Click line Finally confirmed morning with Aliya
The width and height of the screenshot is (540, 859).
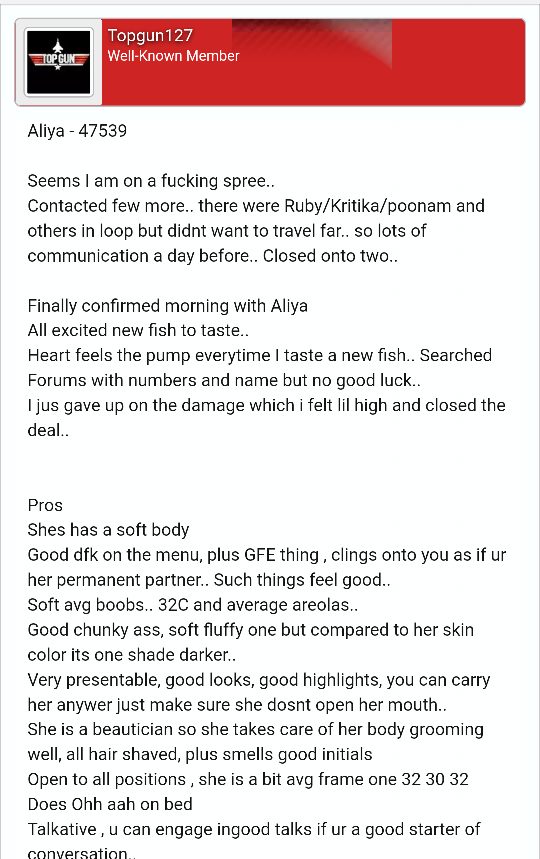[168, 306]
